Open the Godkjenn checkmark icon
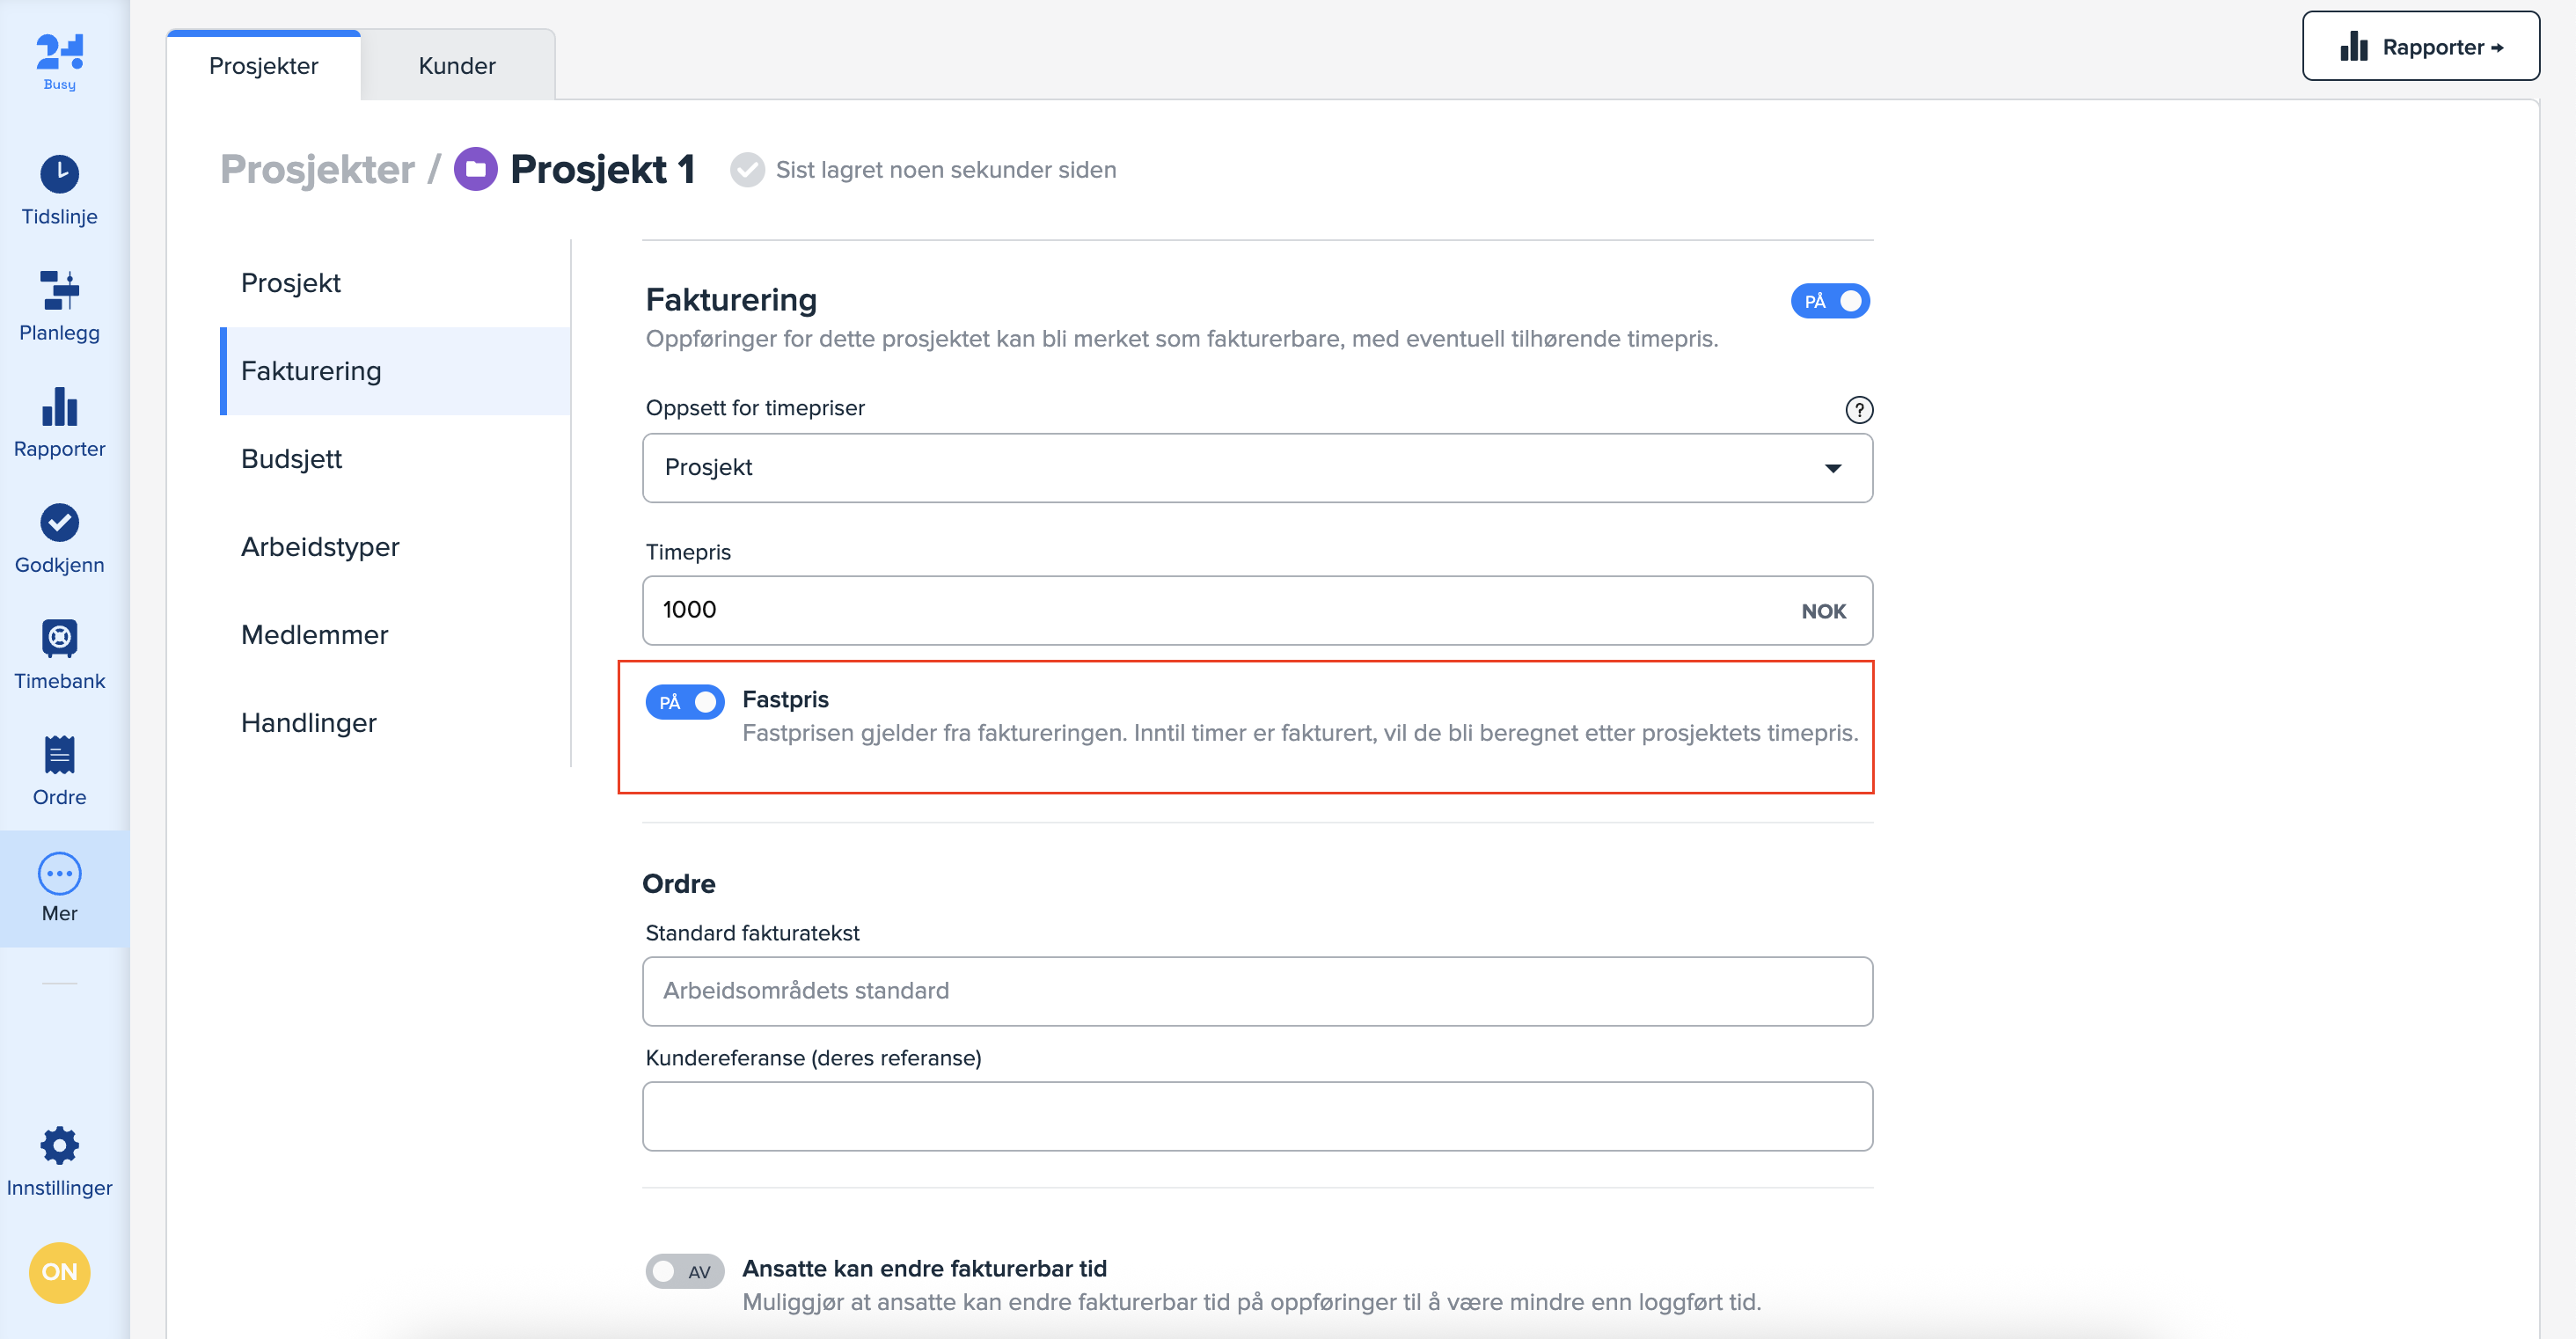Viewport: 2576px width, 1339px height. pyautogui.click(x=59, y=522)
